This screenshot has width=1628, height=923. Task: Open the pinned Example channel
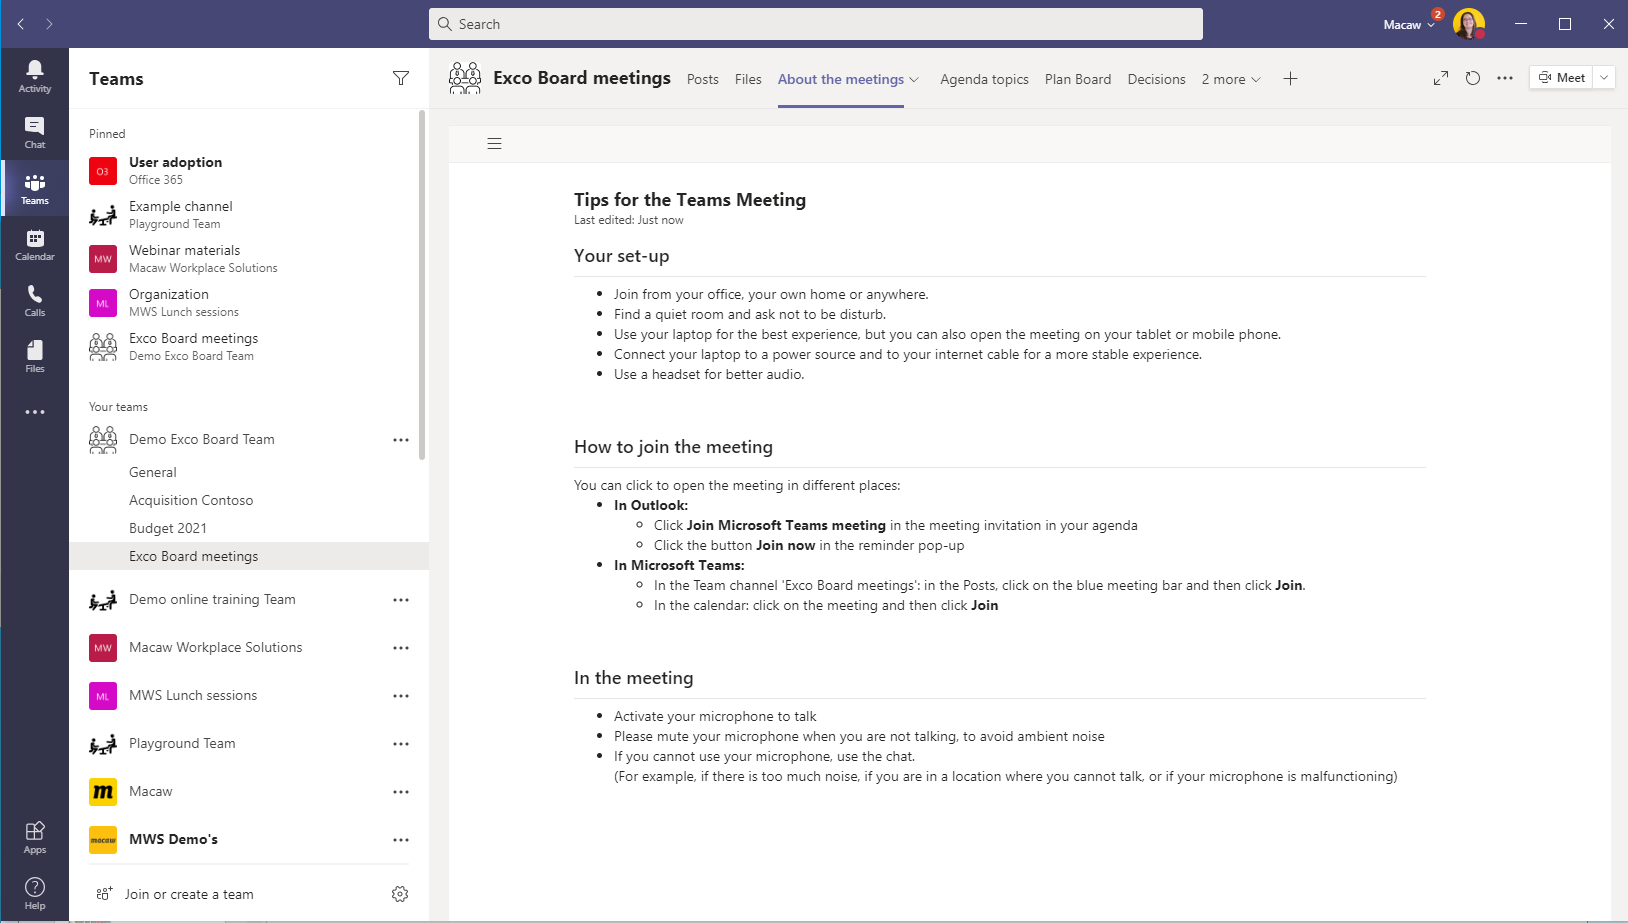click(x=249, y=215)
